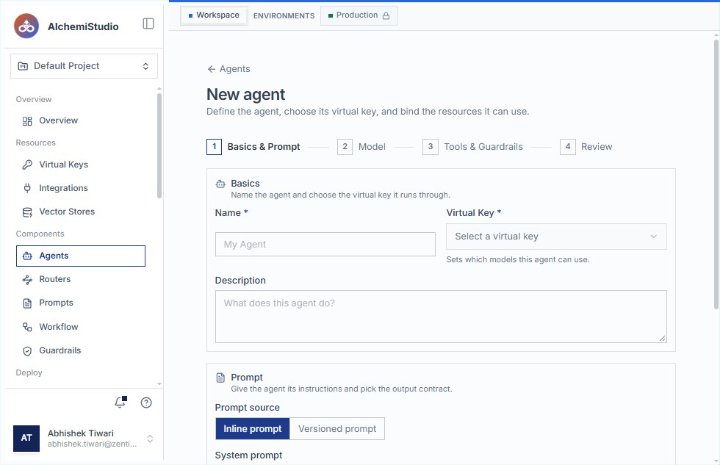
Task: Open the Routers label
Action: tap(55, 279)
